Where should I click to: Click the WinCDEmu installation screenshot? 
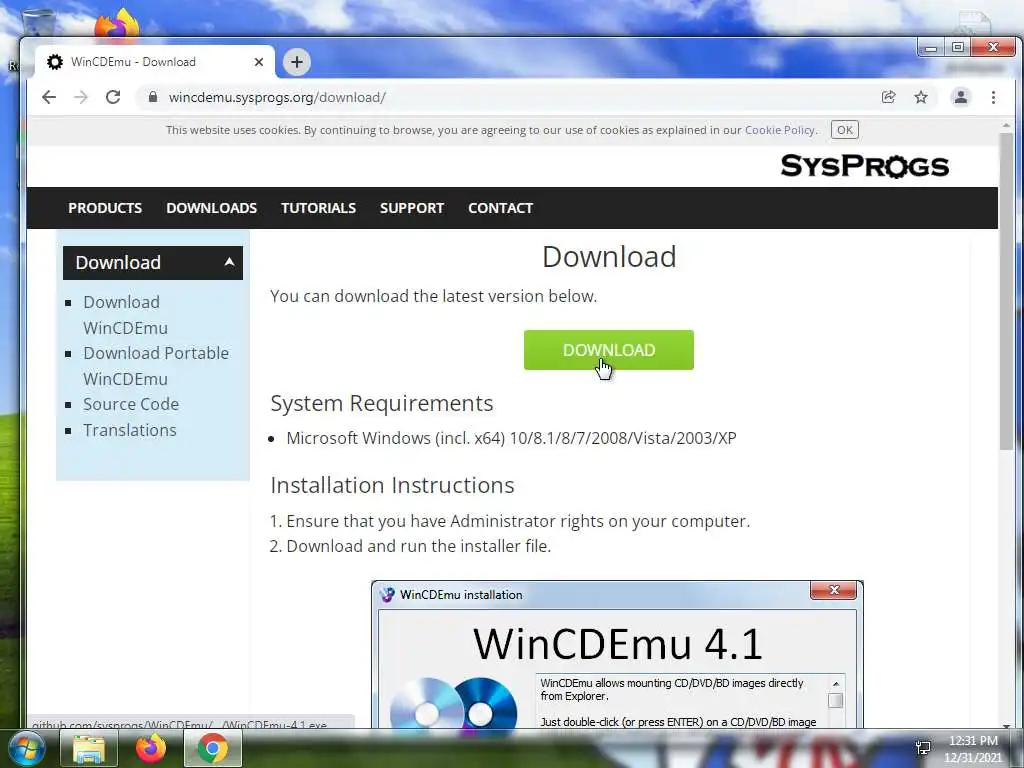(617, 654)
